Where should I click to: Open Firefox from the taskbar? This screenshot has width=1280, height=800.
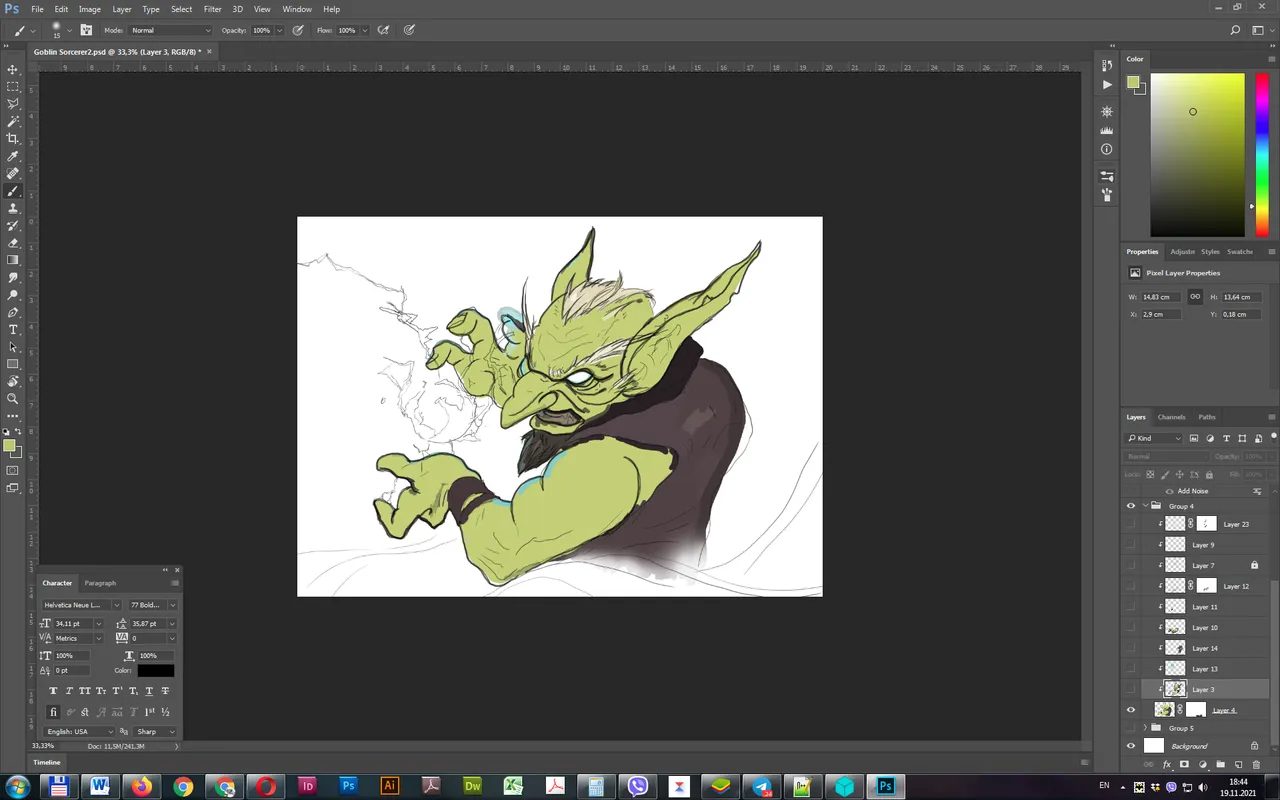point(141,786)
